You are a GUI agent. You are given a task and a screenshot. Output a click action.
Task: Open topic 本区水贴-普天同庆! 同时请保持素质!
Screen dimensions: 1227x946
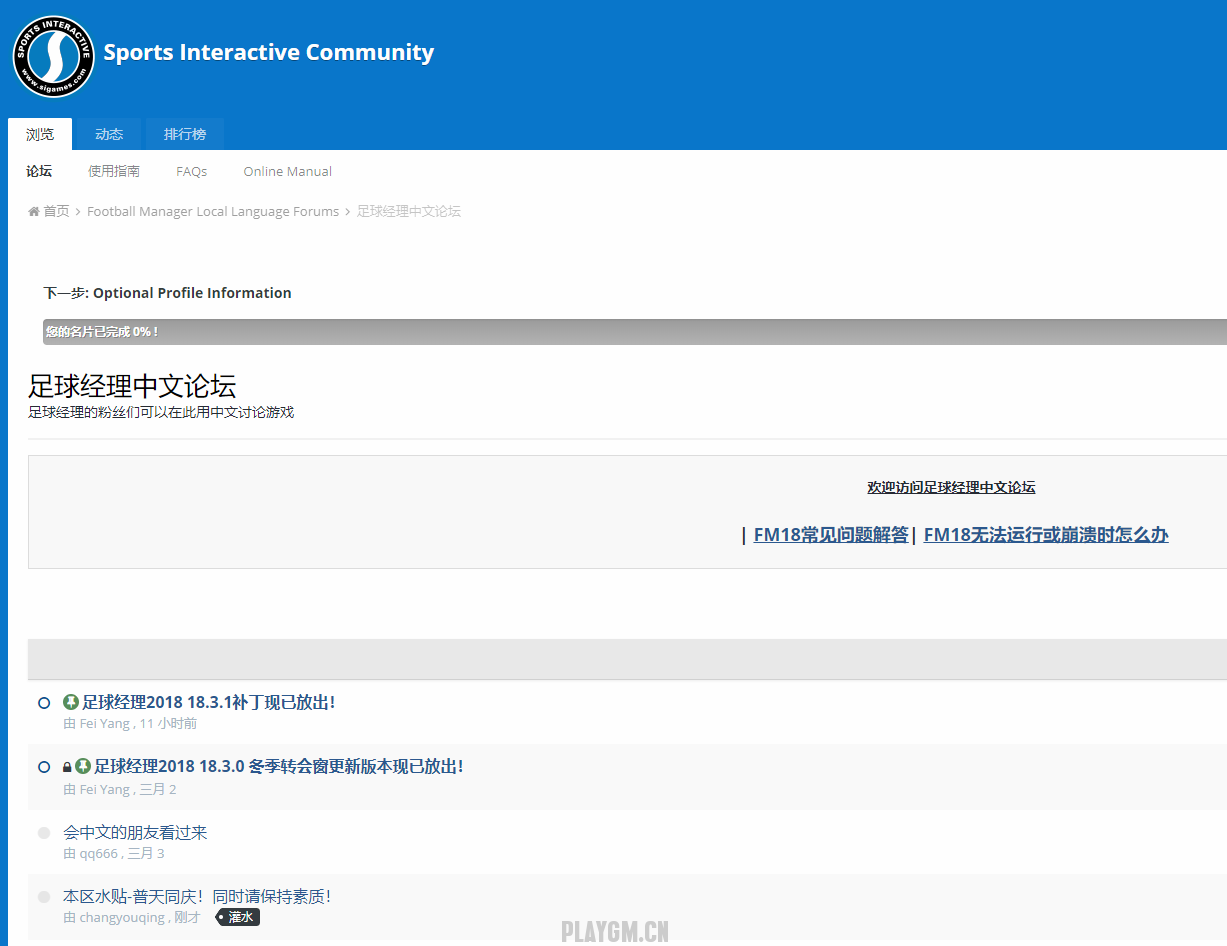[197, 896]
